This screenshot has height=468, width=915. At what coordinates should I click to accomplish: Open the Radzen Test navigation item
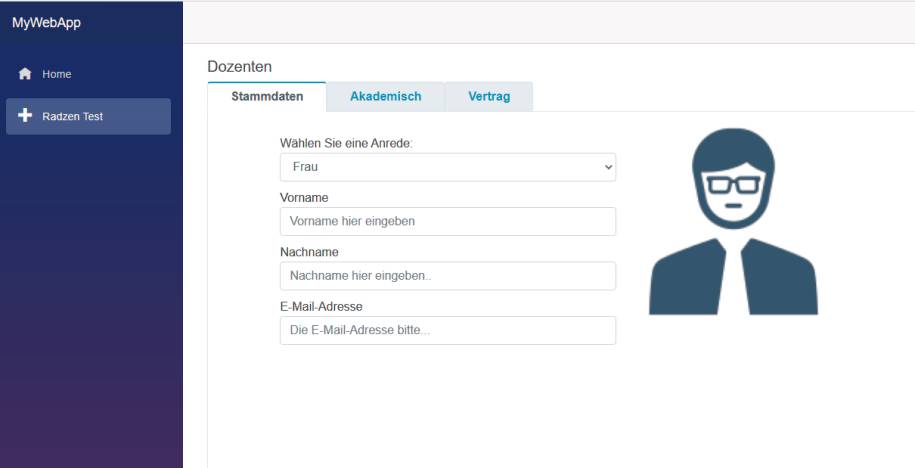point(89,116)
